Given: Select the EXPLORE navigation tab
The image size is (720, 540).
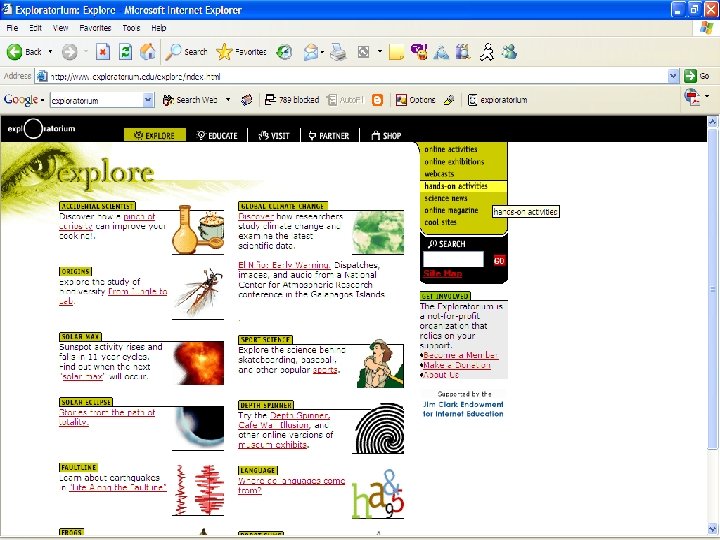Looking at the screenshot, I should pos(155,135).
